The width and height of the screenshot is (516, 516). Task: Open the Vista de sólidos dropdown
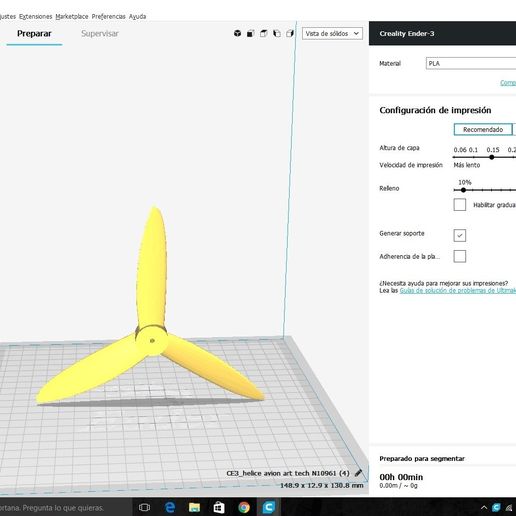point(332,34)
